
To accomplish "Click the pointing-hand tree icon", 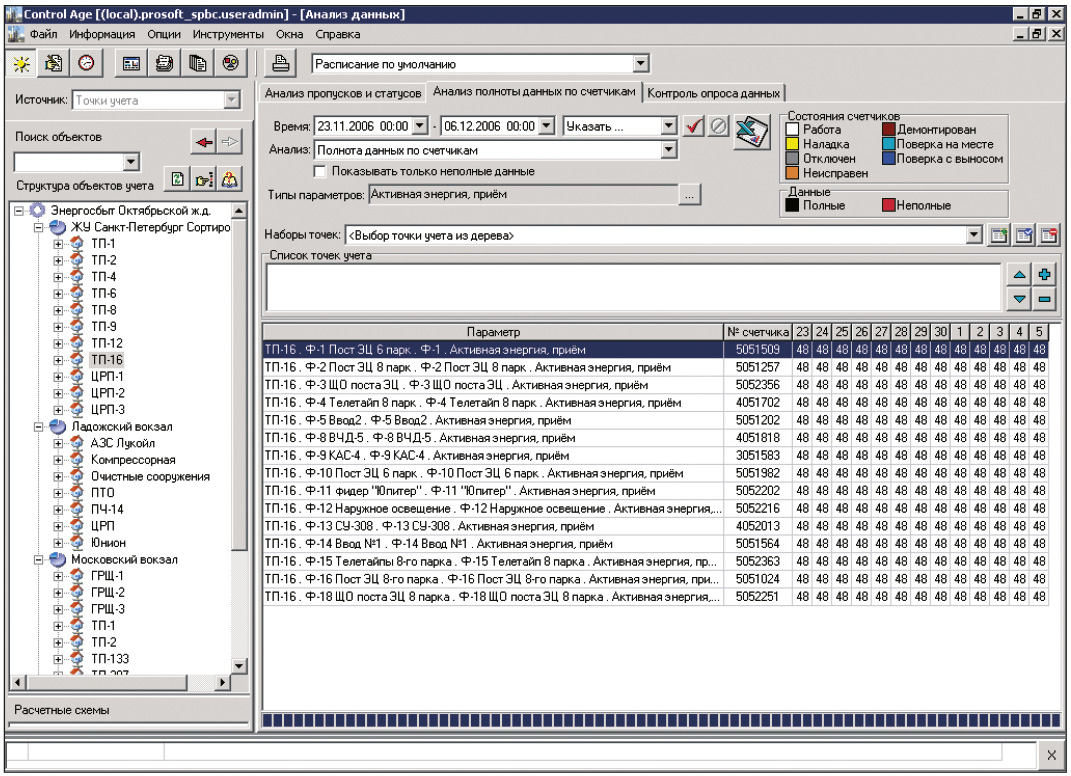I will [204, 180].
